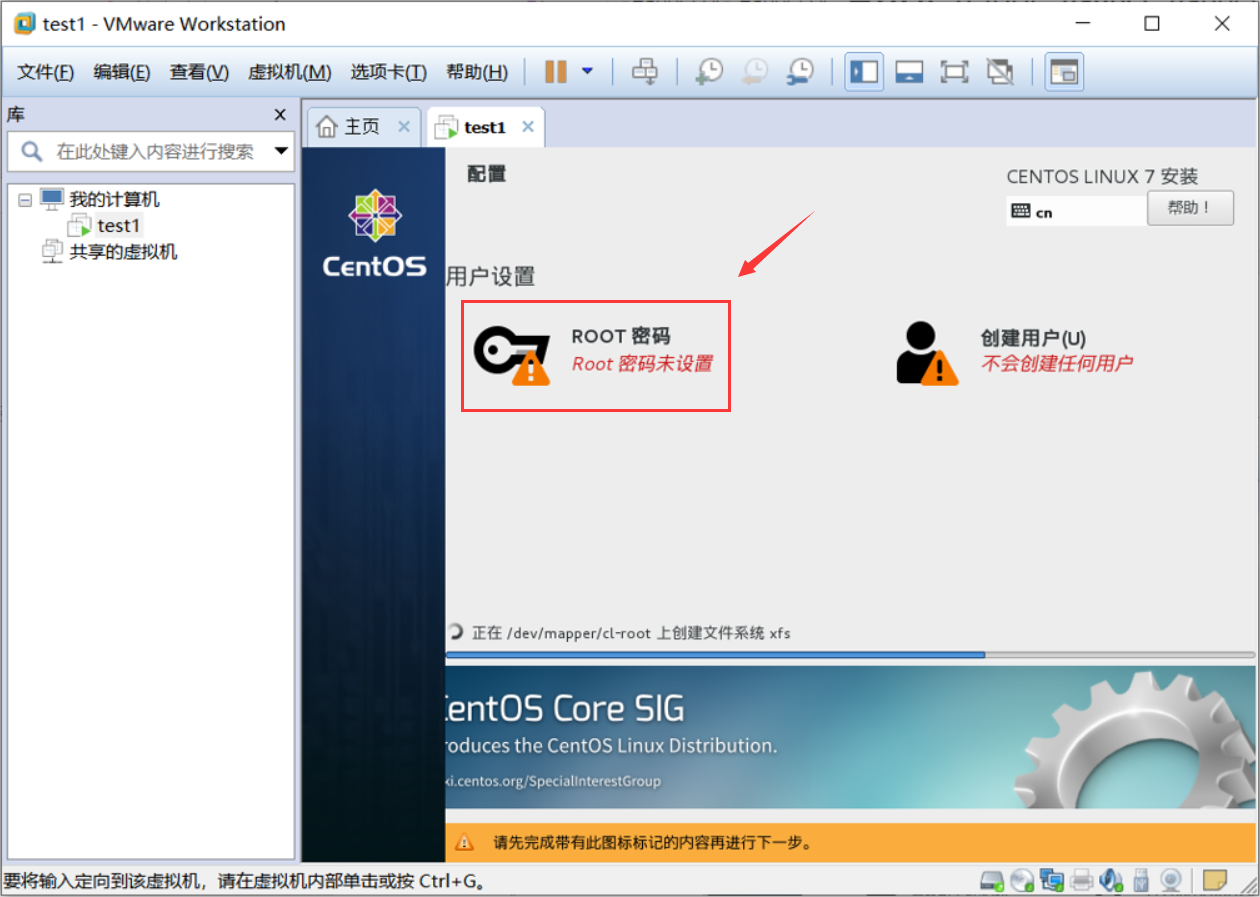This screenshot has height=897, width=1260.
Task: Close the 库 library panel
Action: (x=280, y=115)
